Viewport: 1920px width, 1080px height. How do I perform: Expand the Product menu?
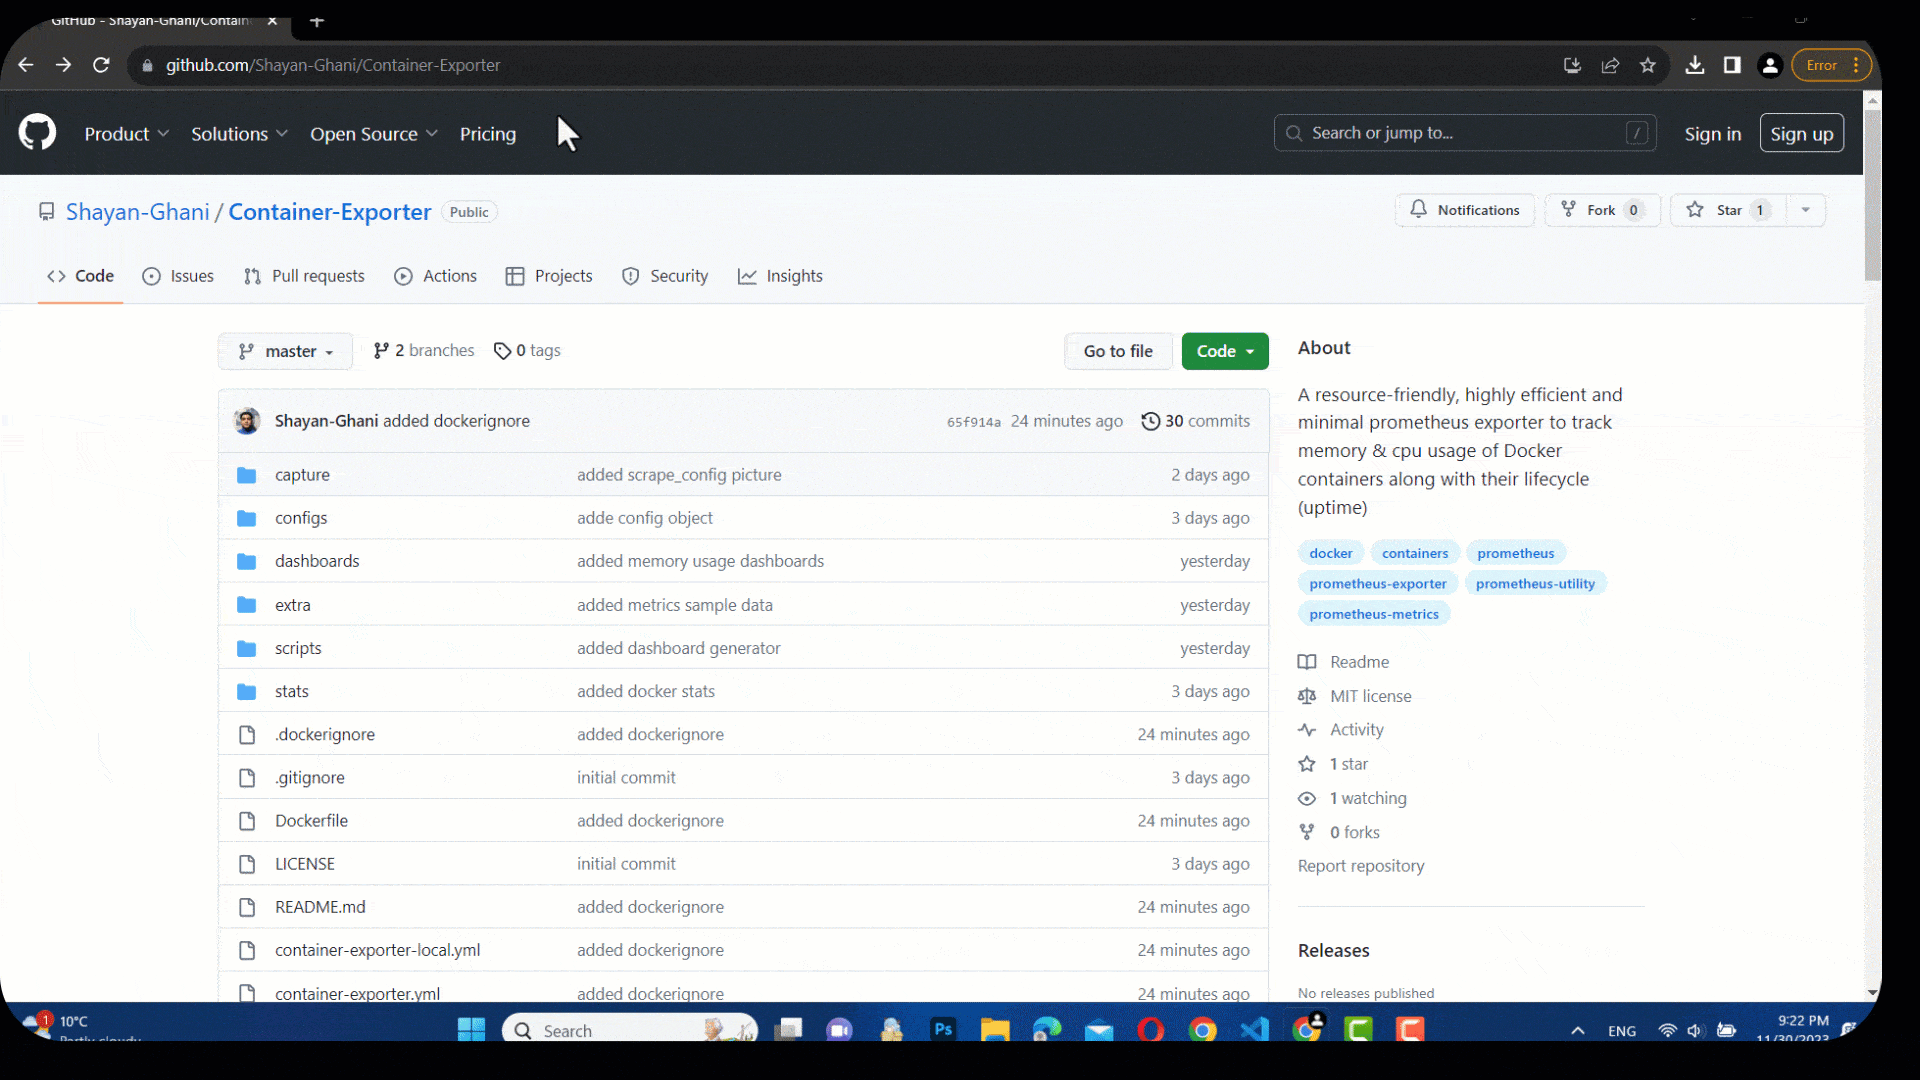coord(126,134)
